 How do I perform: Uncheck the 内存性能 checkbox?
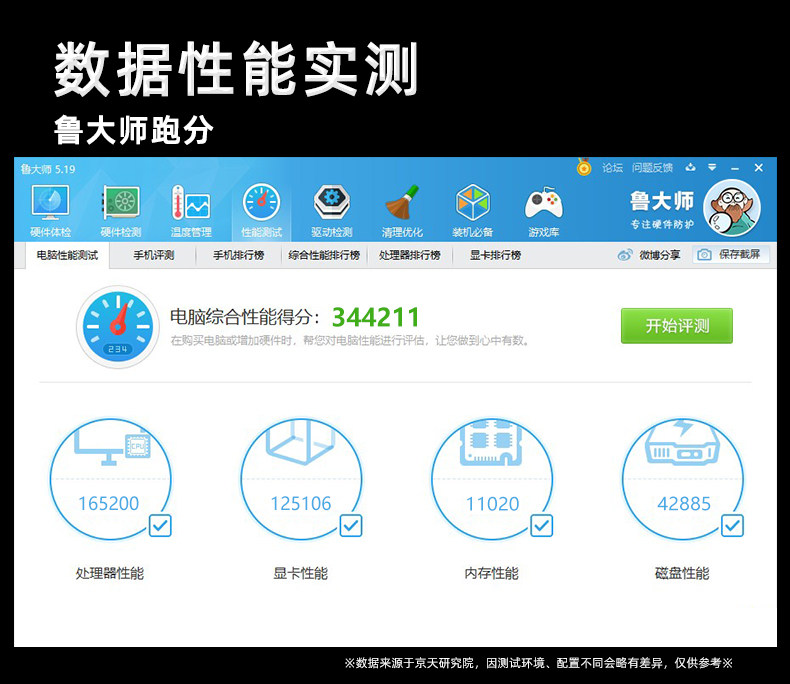[x=542, y=526]
